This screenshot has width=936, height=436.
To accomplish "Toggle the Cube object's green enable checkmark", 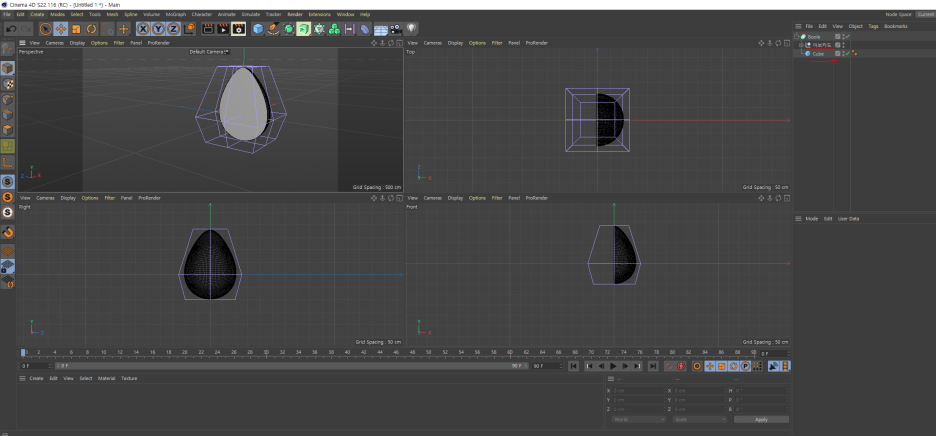I will tap(846, 53).
